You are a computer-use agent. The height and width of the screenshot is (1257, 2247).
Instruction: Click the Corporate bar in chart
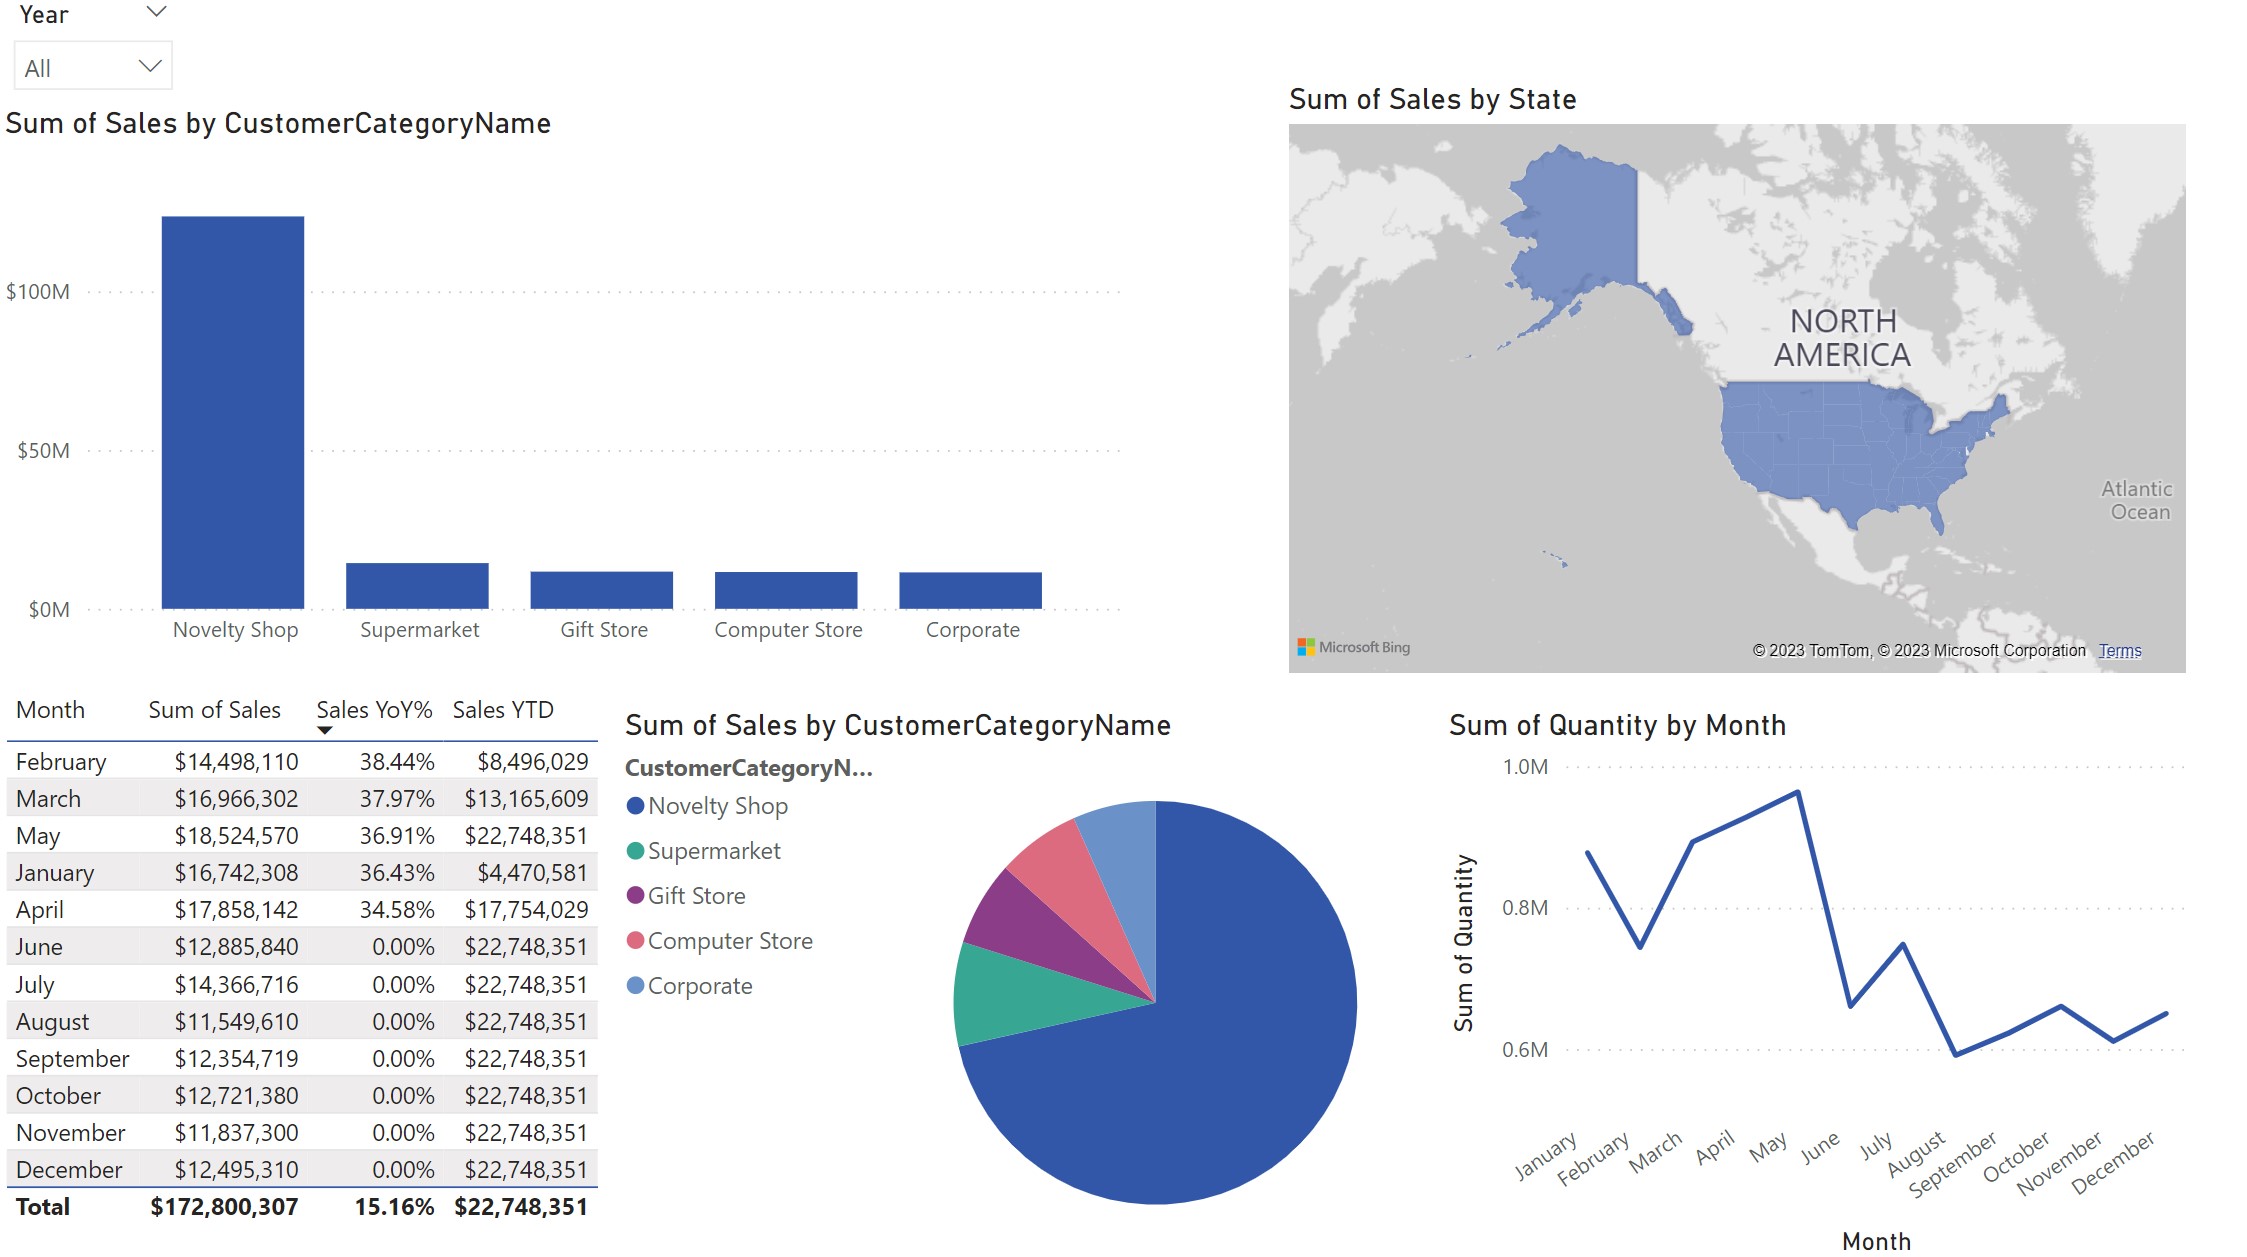(970, 590)
